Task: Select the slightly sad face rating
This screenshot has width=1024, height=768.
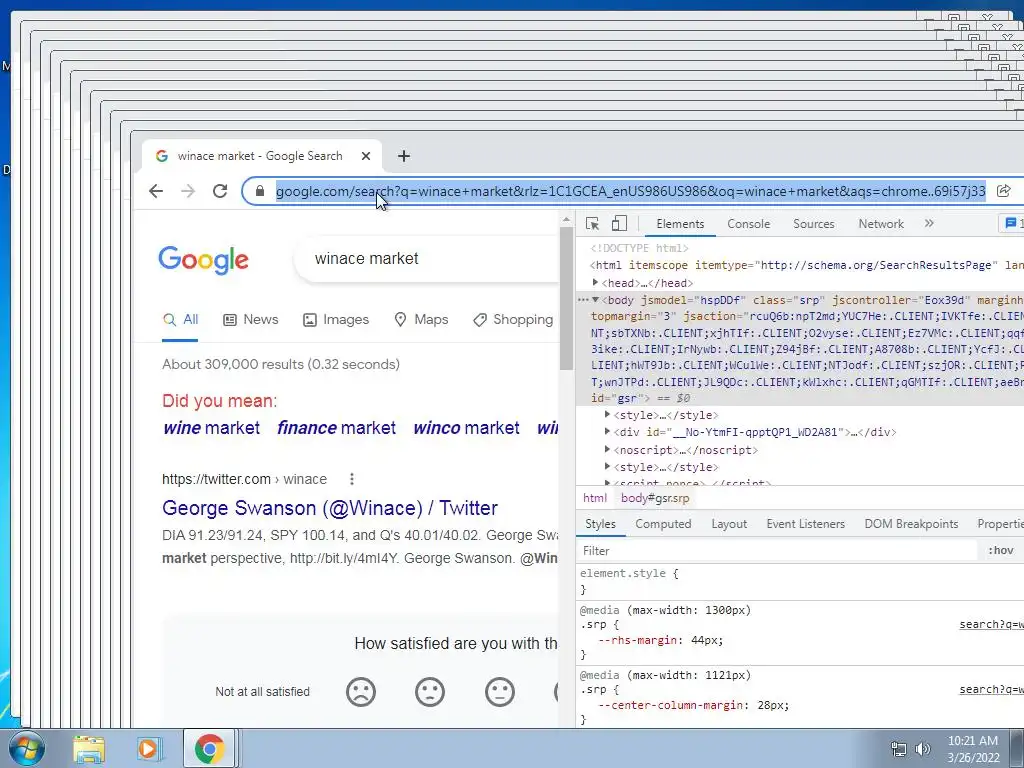Action: (430, 692)
